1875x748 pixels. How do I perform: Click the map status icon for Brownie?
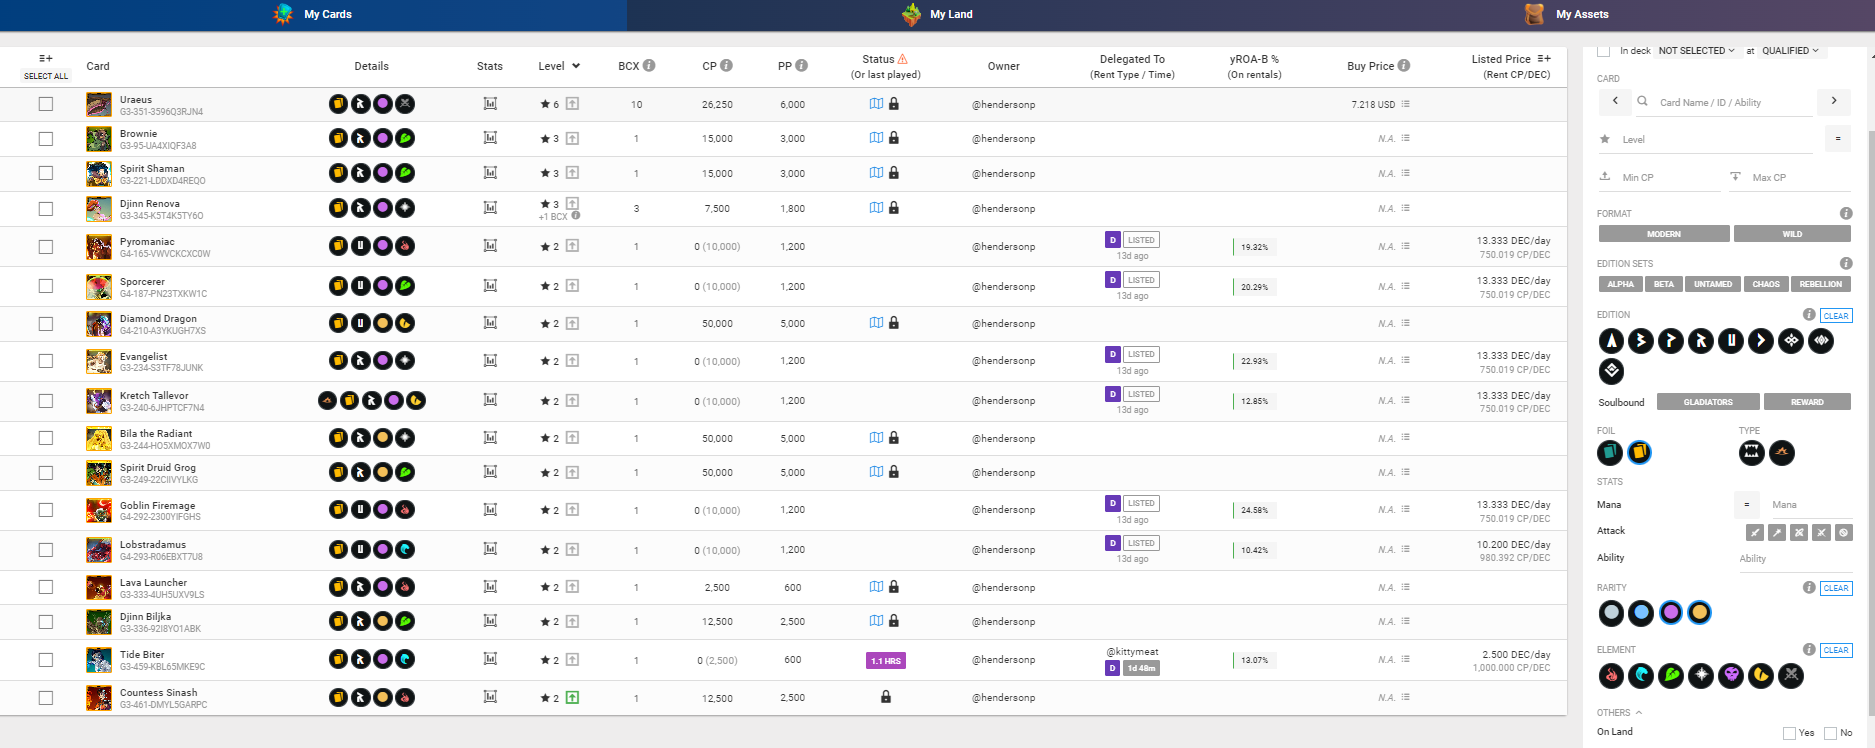point(876,138)
